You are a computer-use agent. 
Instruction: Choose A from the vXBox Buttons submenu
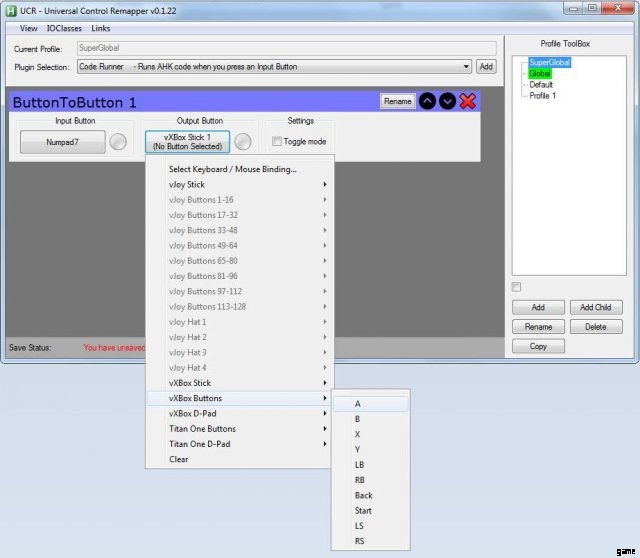370,404
